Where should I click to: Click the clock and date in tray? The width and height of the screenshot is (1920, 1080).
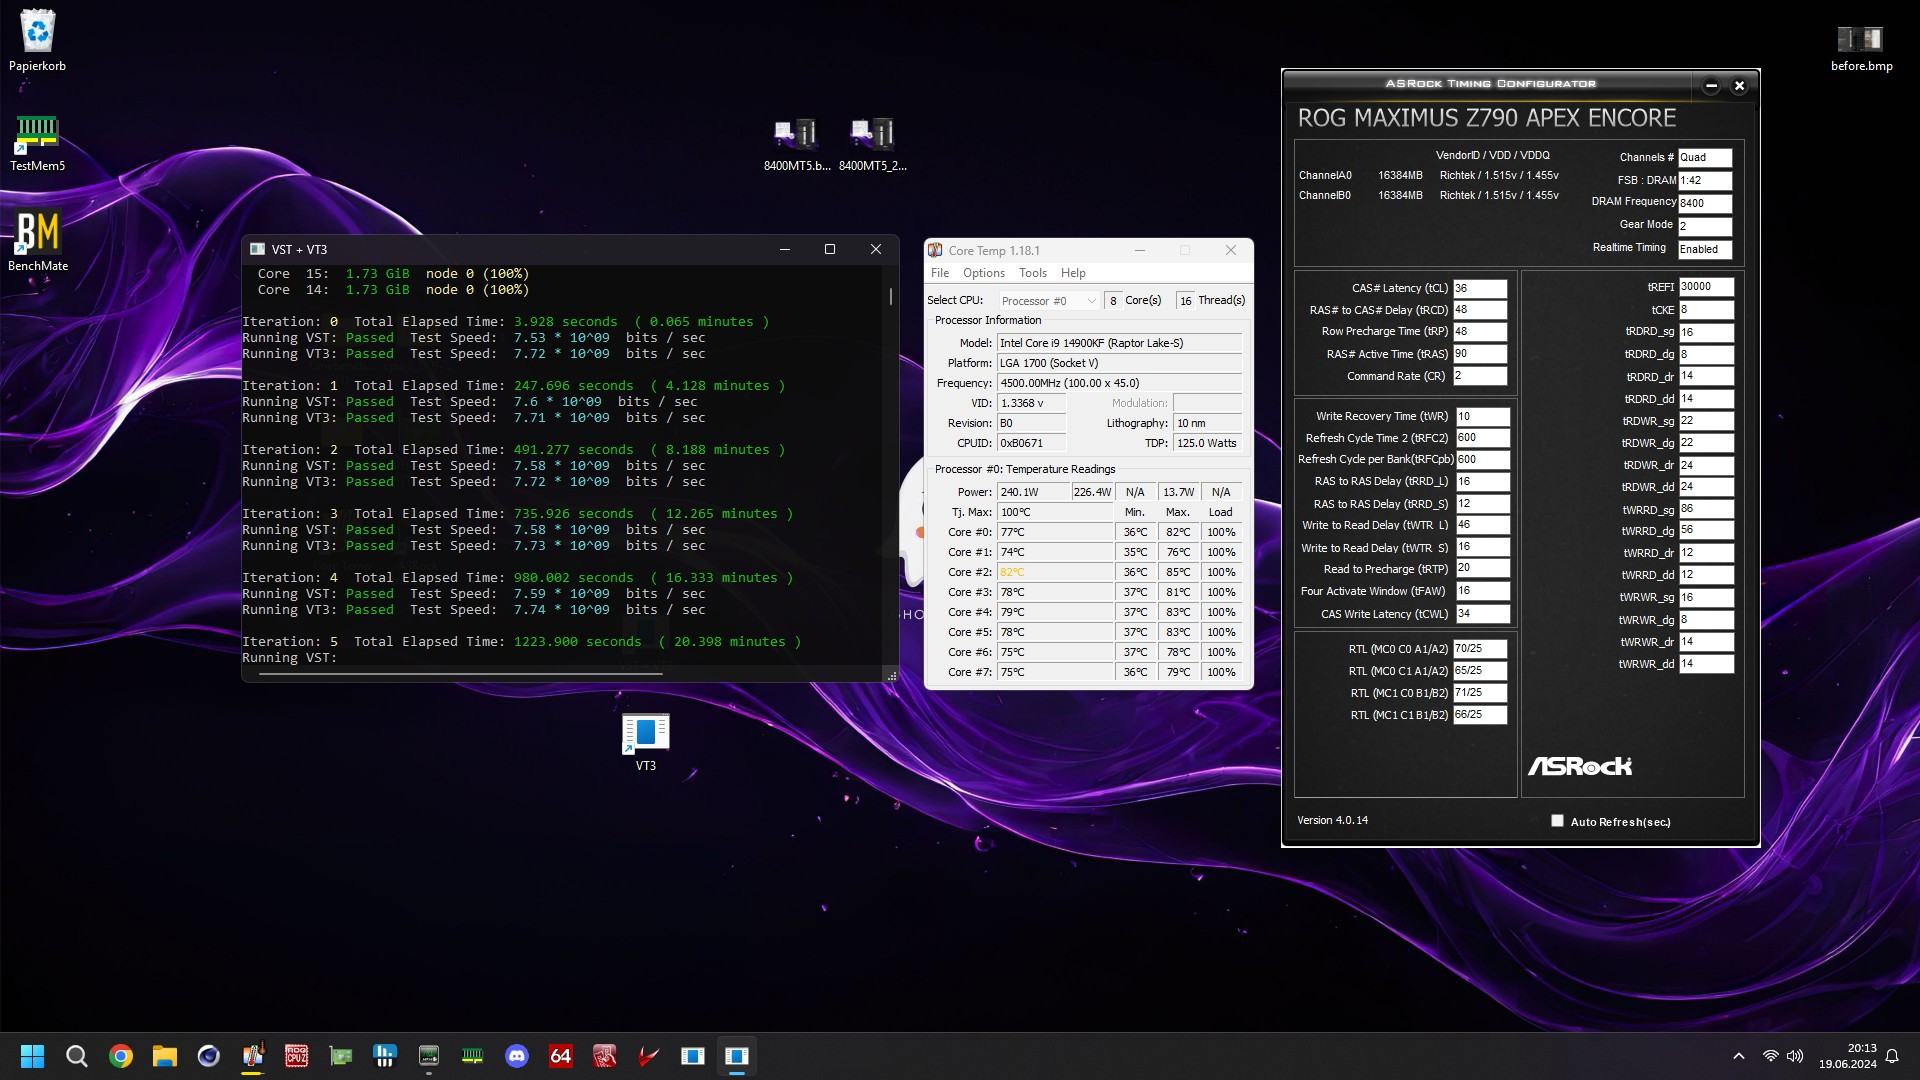[1847, 1056]
